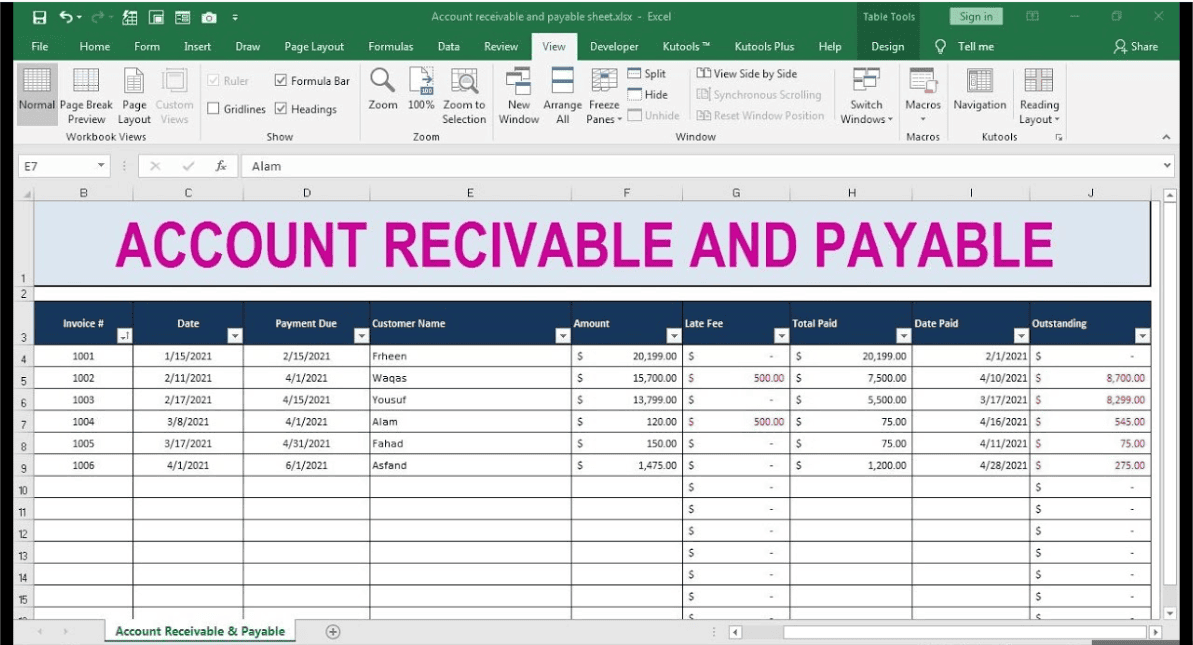
Task: Select the Account Receivable & Payable sheet tab
Action: coord(200,631)
